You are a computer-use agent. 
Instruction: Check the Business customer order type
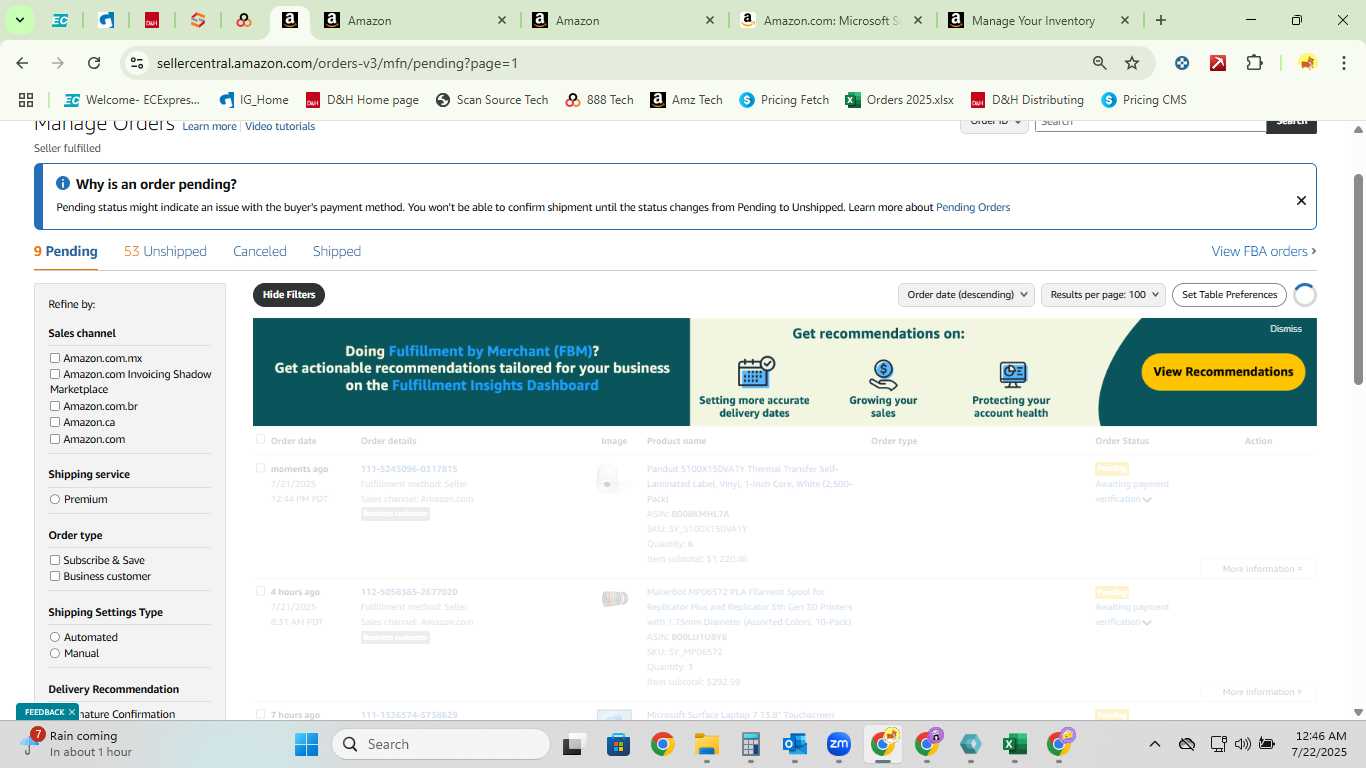click(x=55, y=576)
